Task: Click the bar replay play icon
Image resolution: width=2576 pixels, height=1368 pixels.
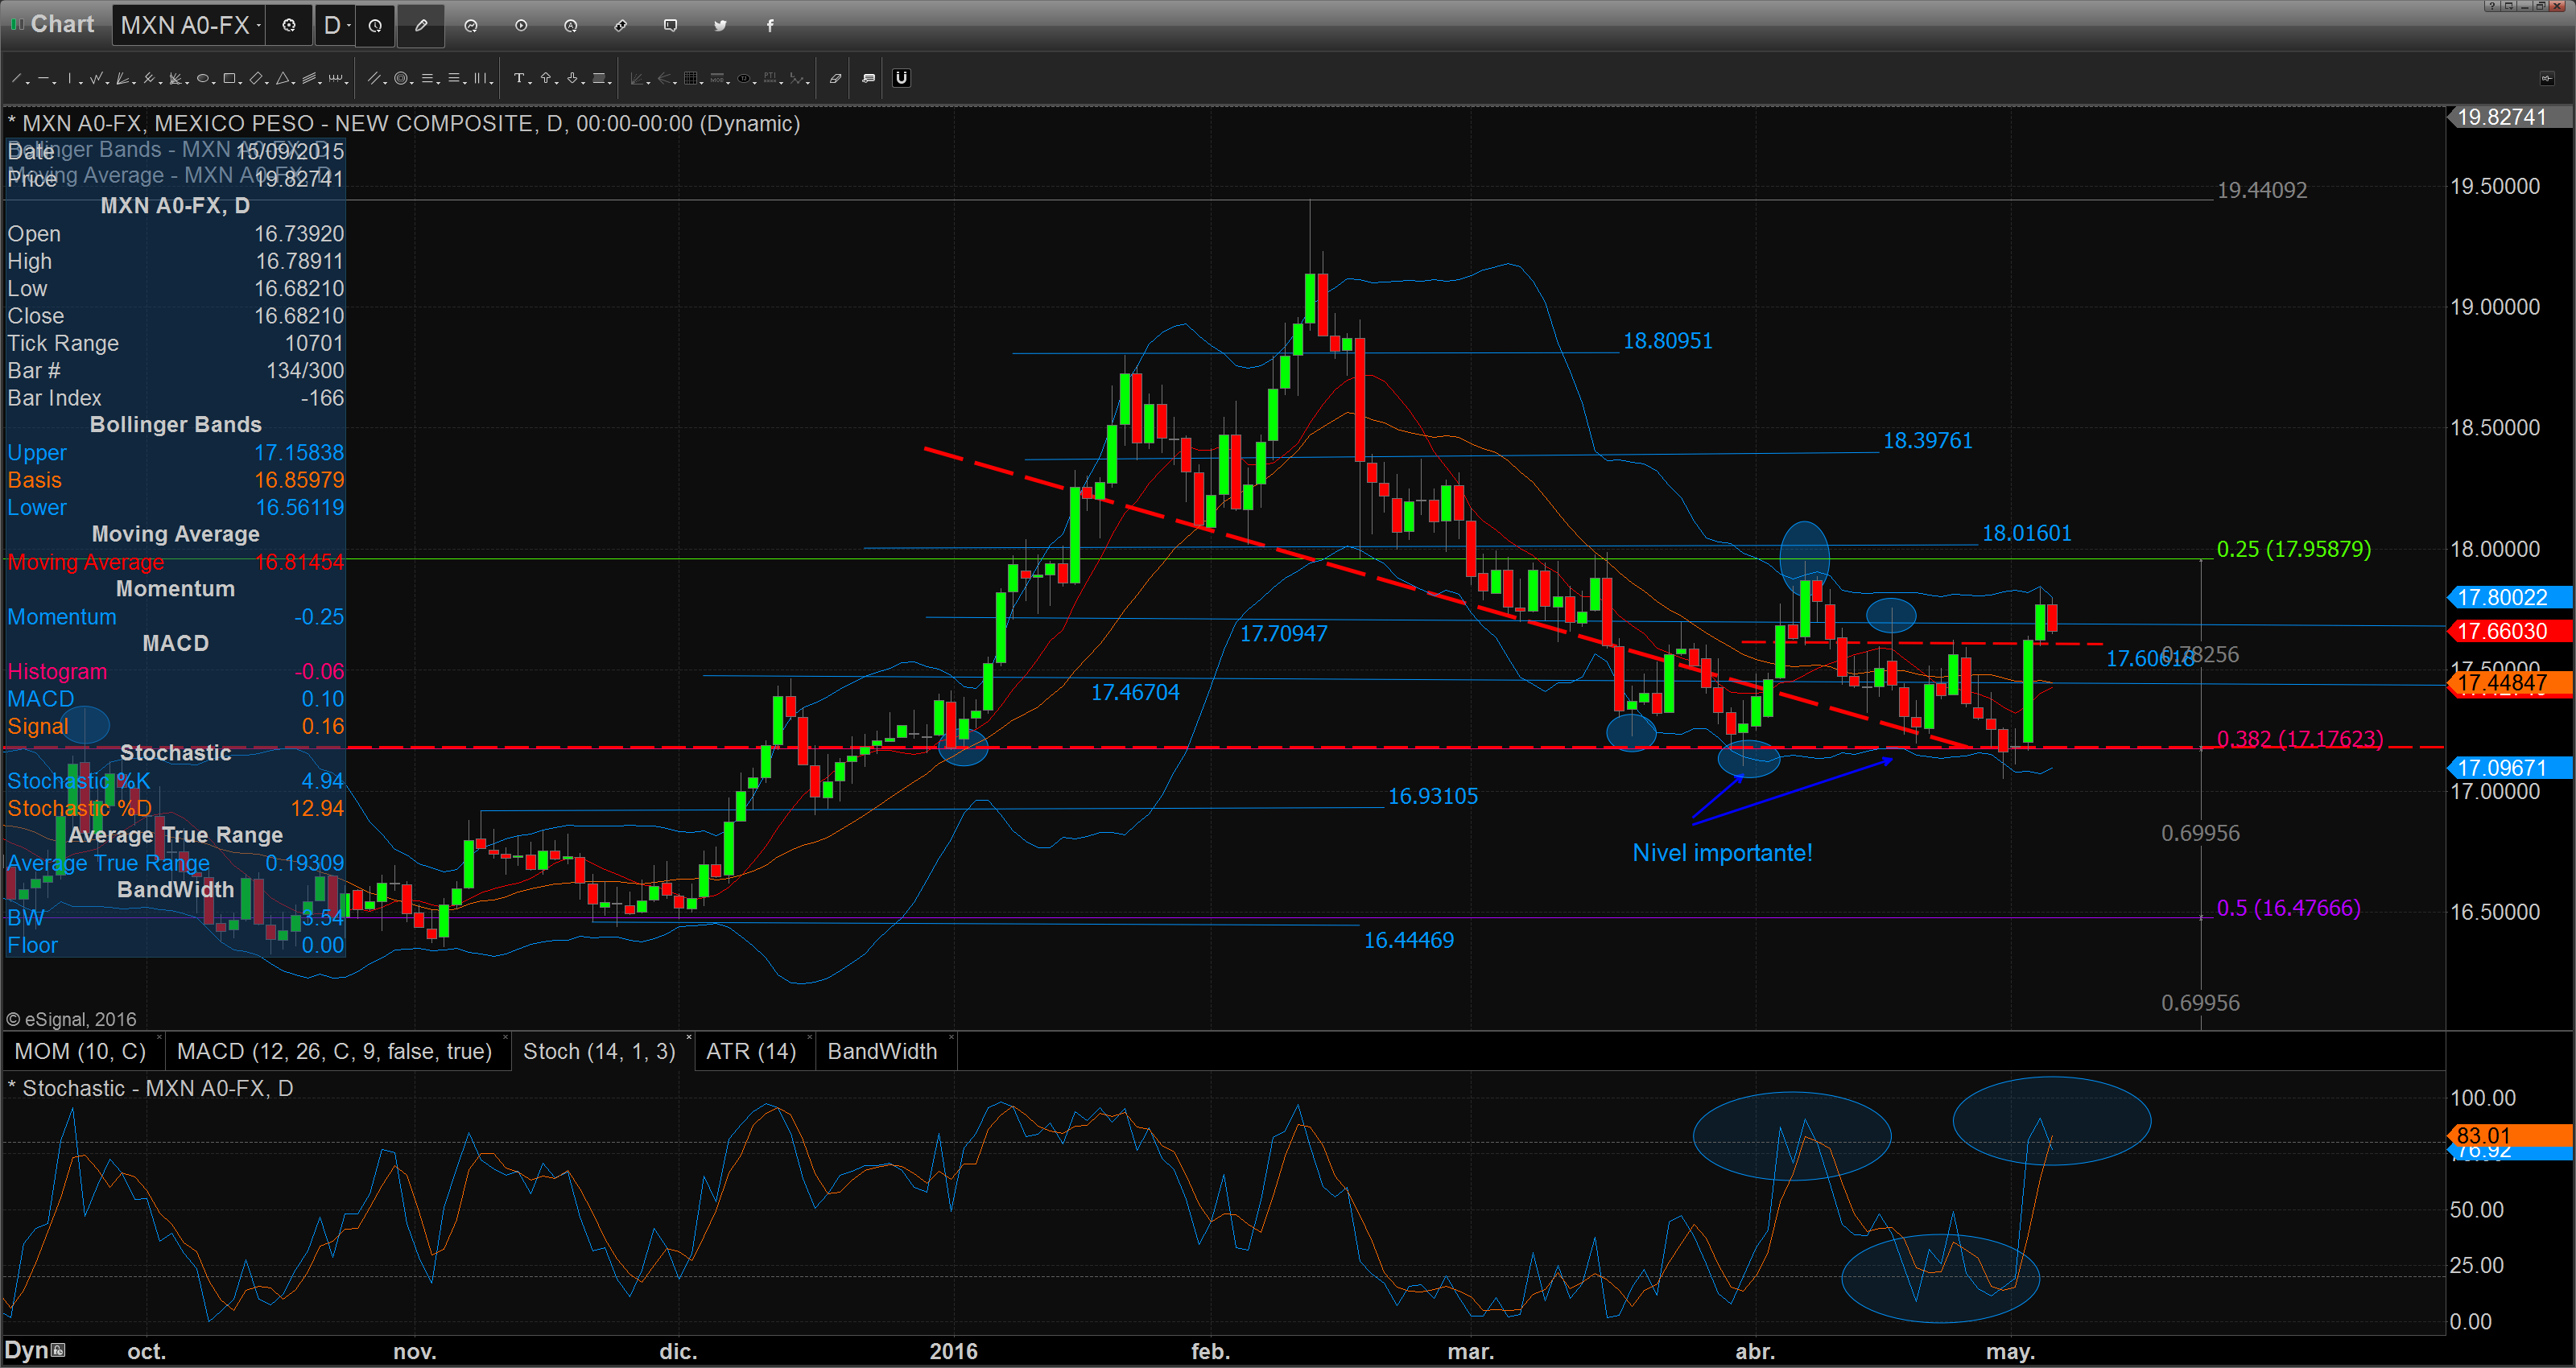Action: [x=521, y=26]
